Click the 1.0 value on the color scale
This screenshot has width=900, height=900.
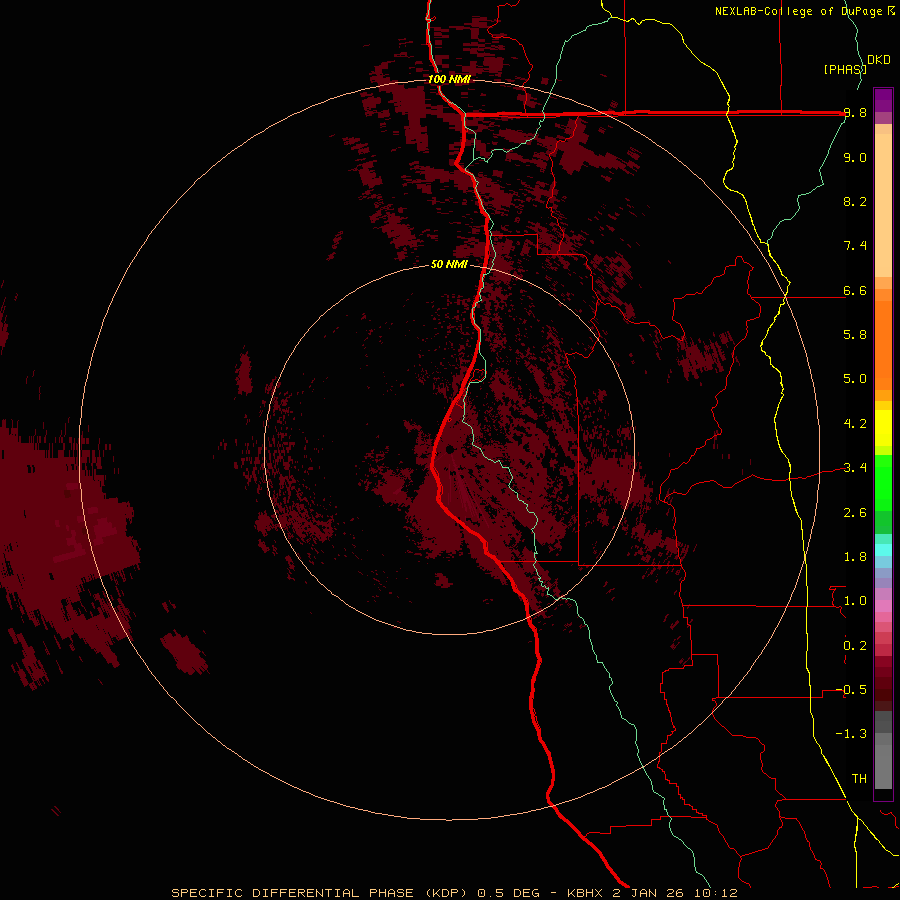click(x=855, y=601)
